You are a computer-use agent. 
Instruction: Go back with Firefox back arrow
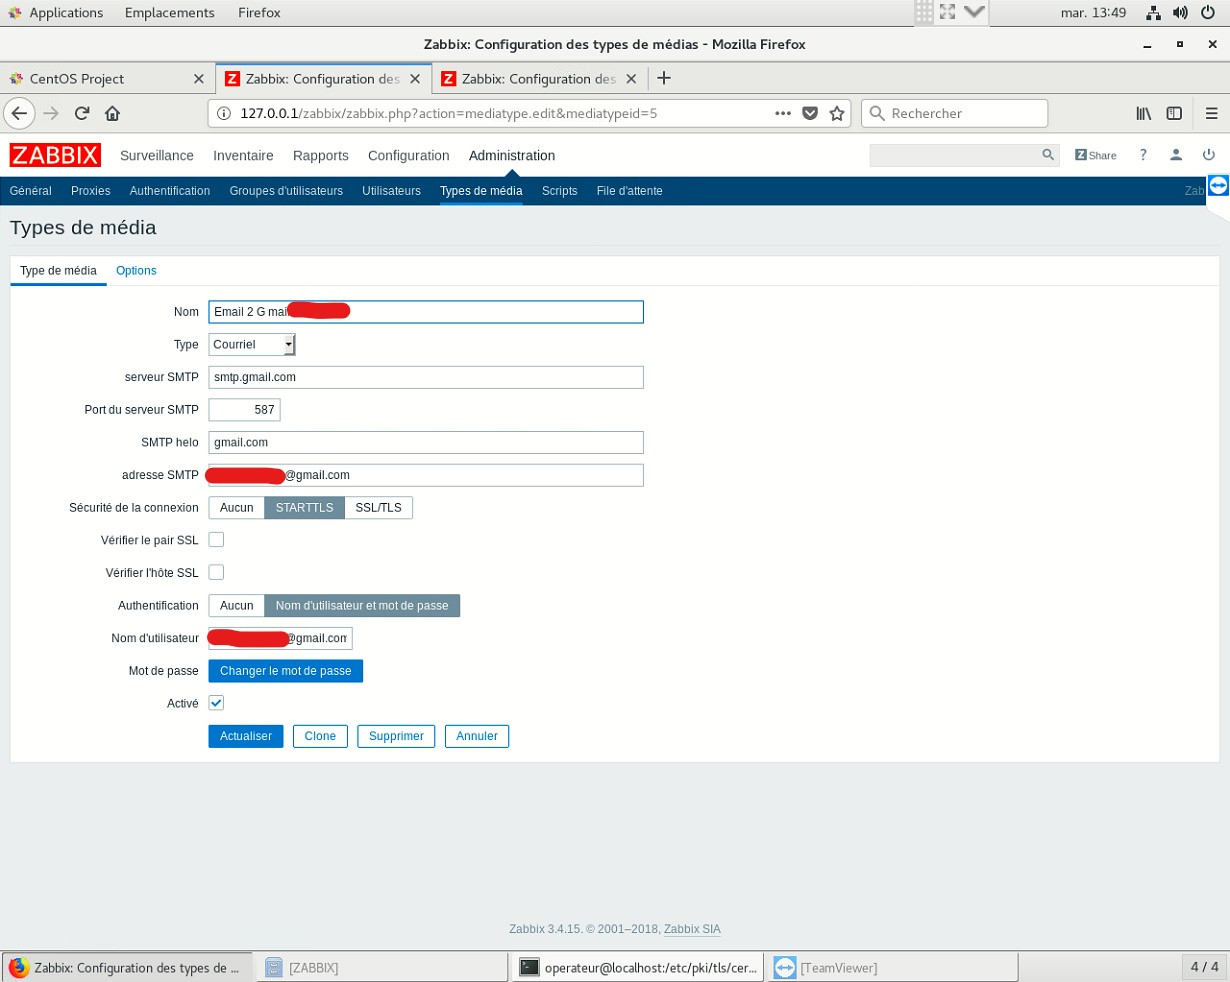[19, 113]
